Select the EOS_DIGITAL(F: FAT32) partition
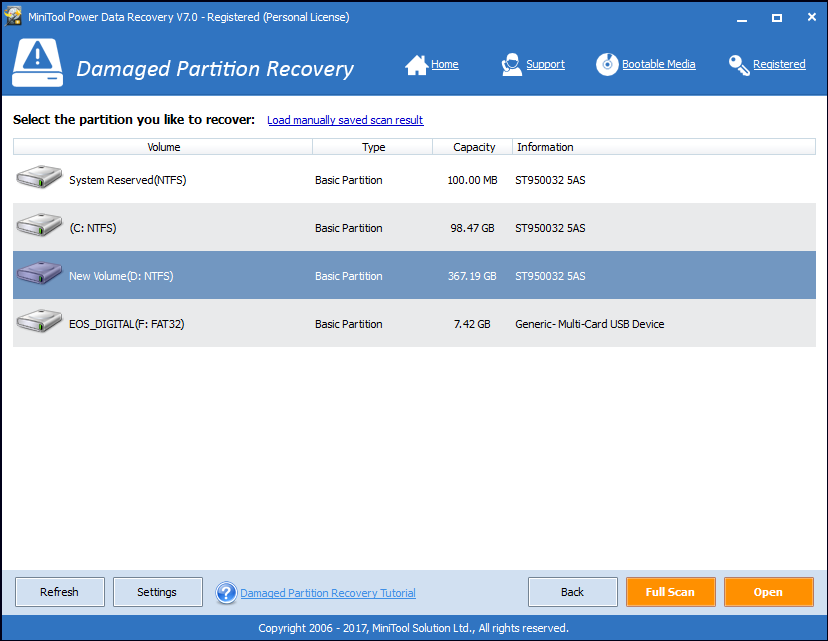 coord(415,324)
